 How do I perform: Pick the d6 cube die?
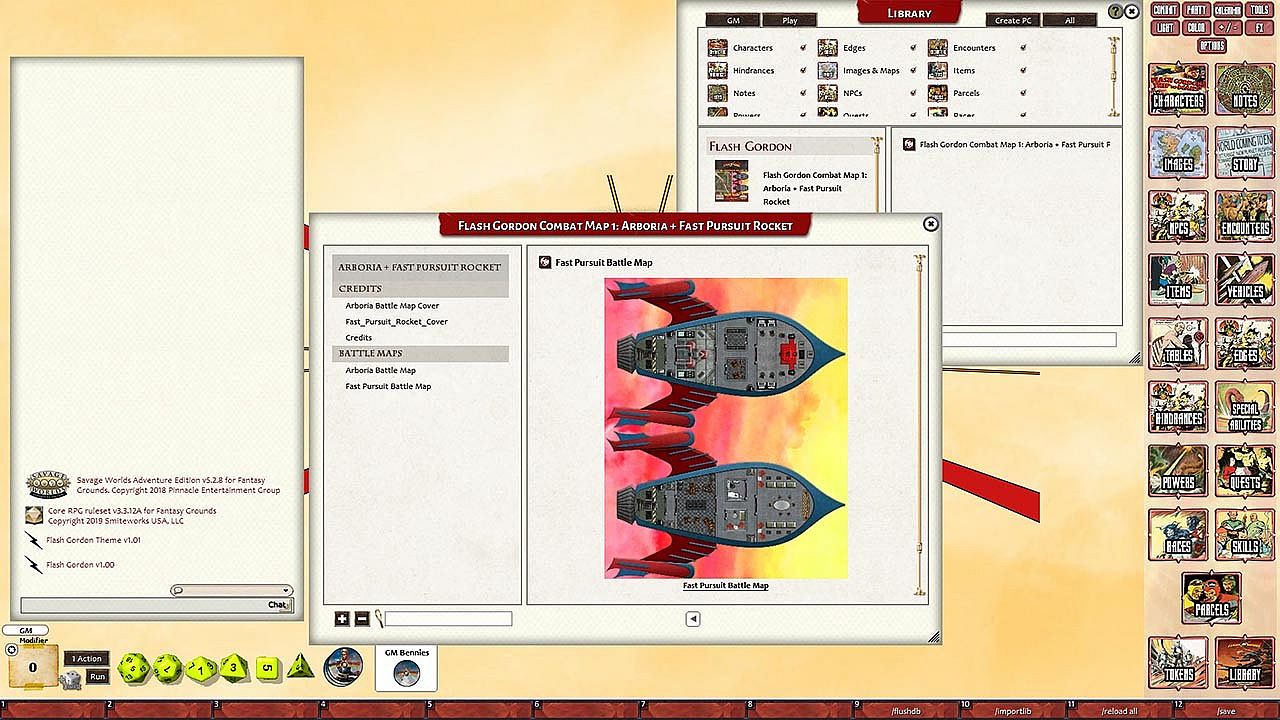267,668
